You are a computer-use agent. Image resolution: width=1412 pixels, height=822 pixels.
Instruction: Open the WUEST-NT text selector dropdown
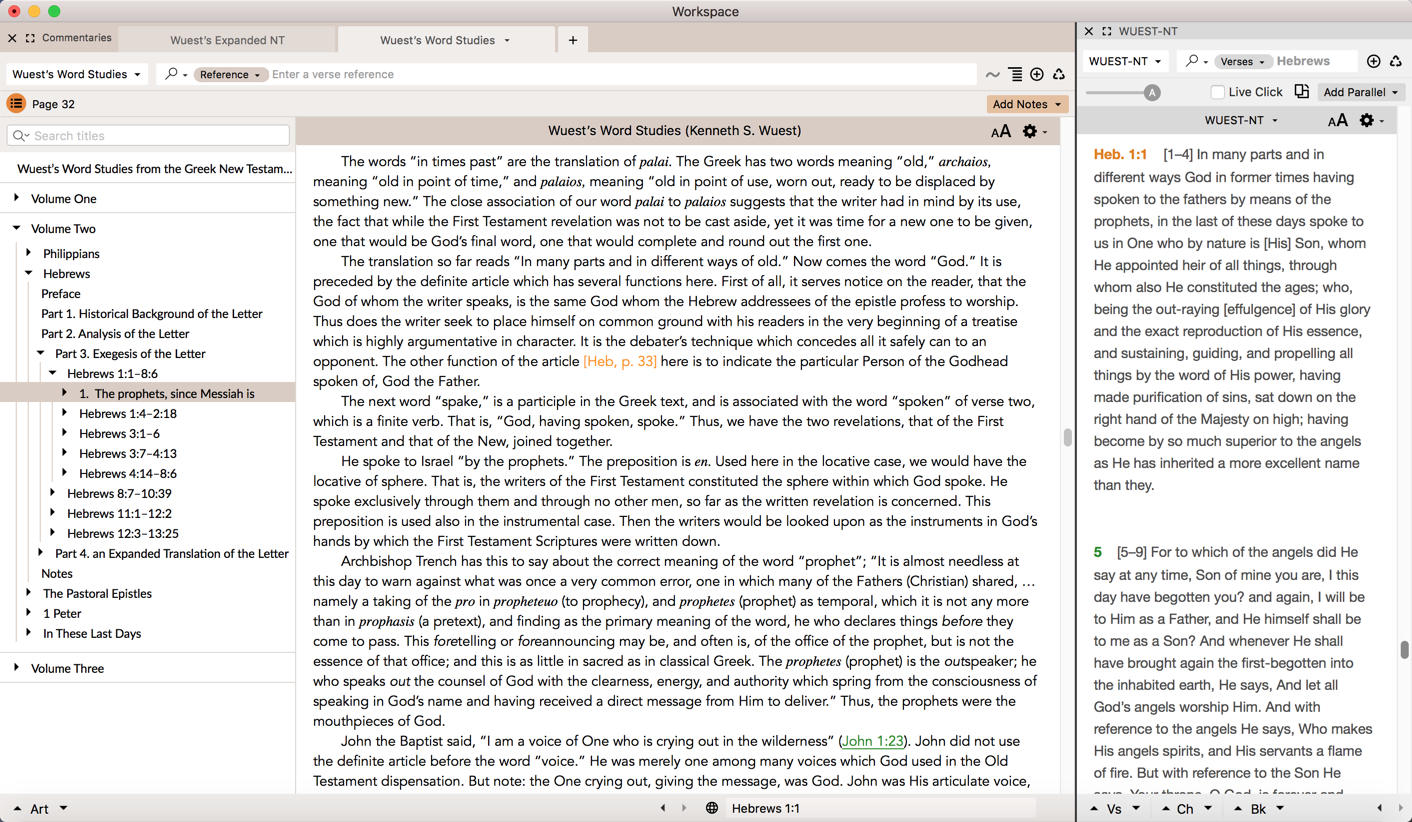1125,61
